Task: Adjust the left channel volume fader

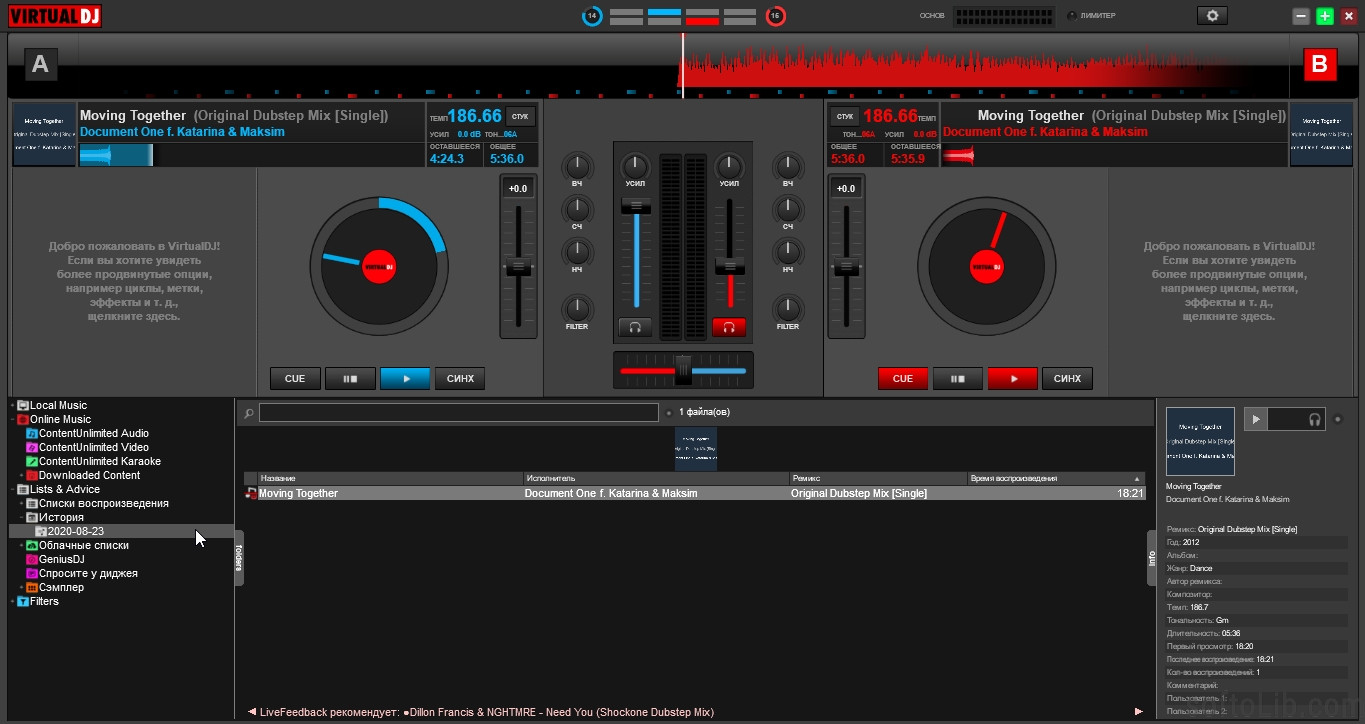Action: (636, 205)
